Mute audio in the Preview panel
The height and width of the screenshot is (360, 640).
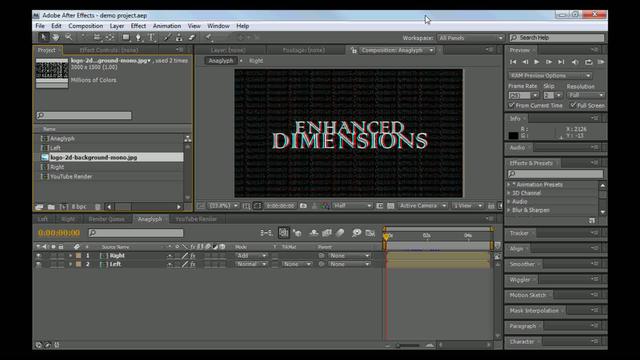pyautogui.click(x=575, y=62)
